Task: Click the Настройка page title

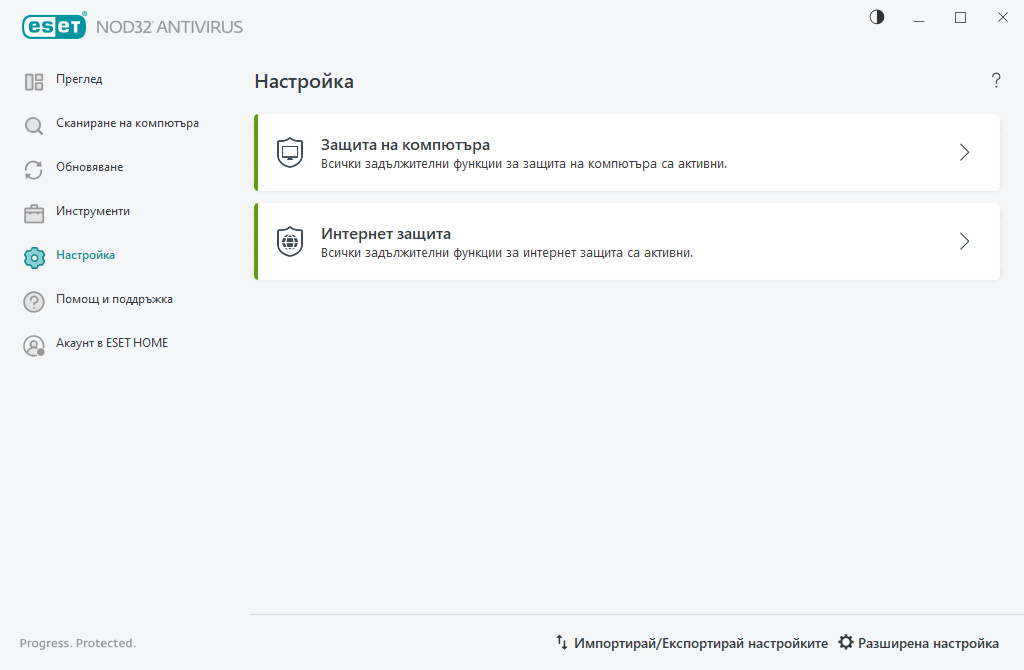Action: tap(304, 82)
